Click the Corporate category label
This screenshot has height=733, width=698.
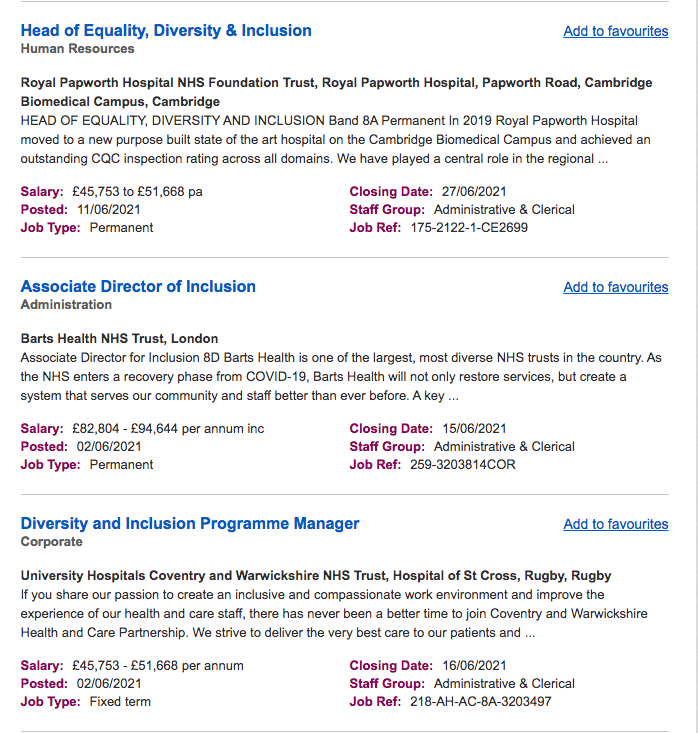[x=52, y=541]
